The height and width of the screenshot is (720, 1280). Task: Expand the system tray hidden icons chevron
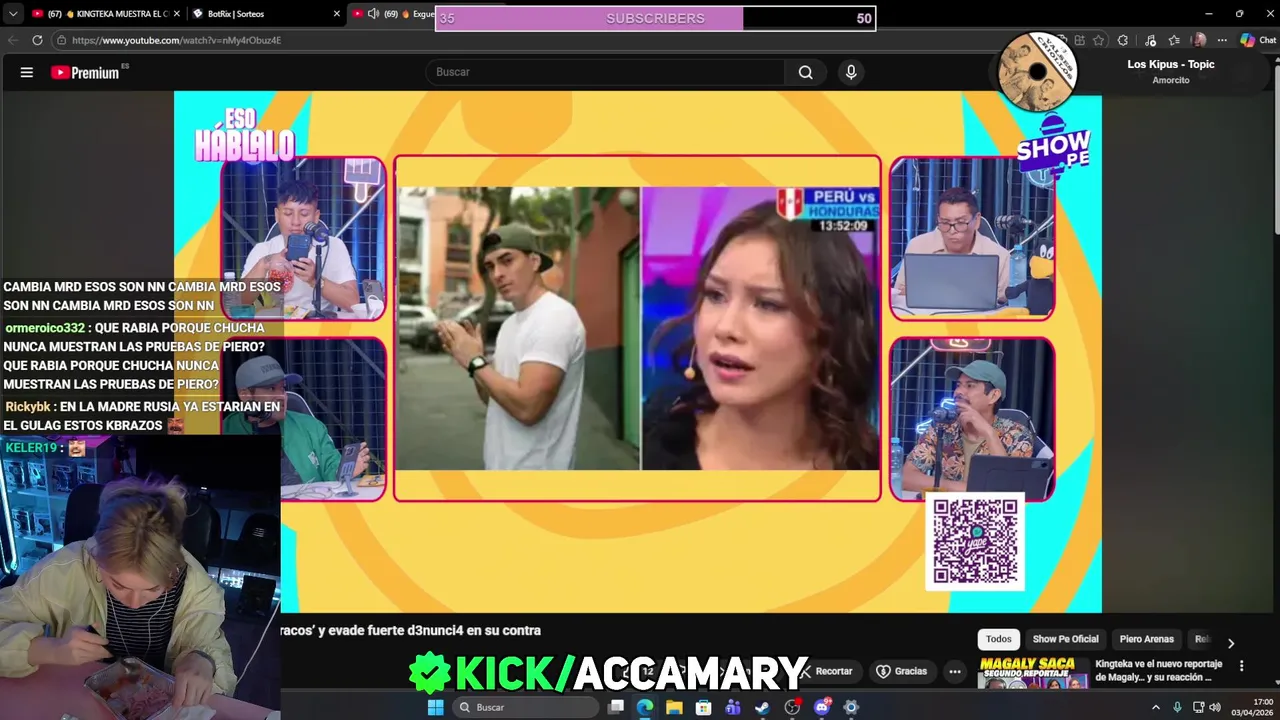(1156, 707)
